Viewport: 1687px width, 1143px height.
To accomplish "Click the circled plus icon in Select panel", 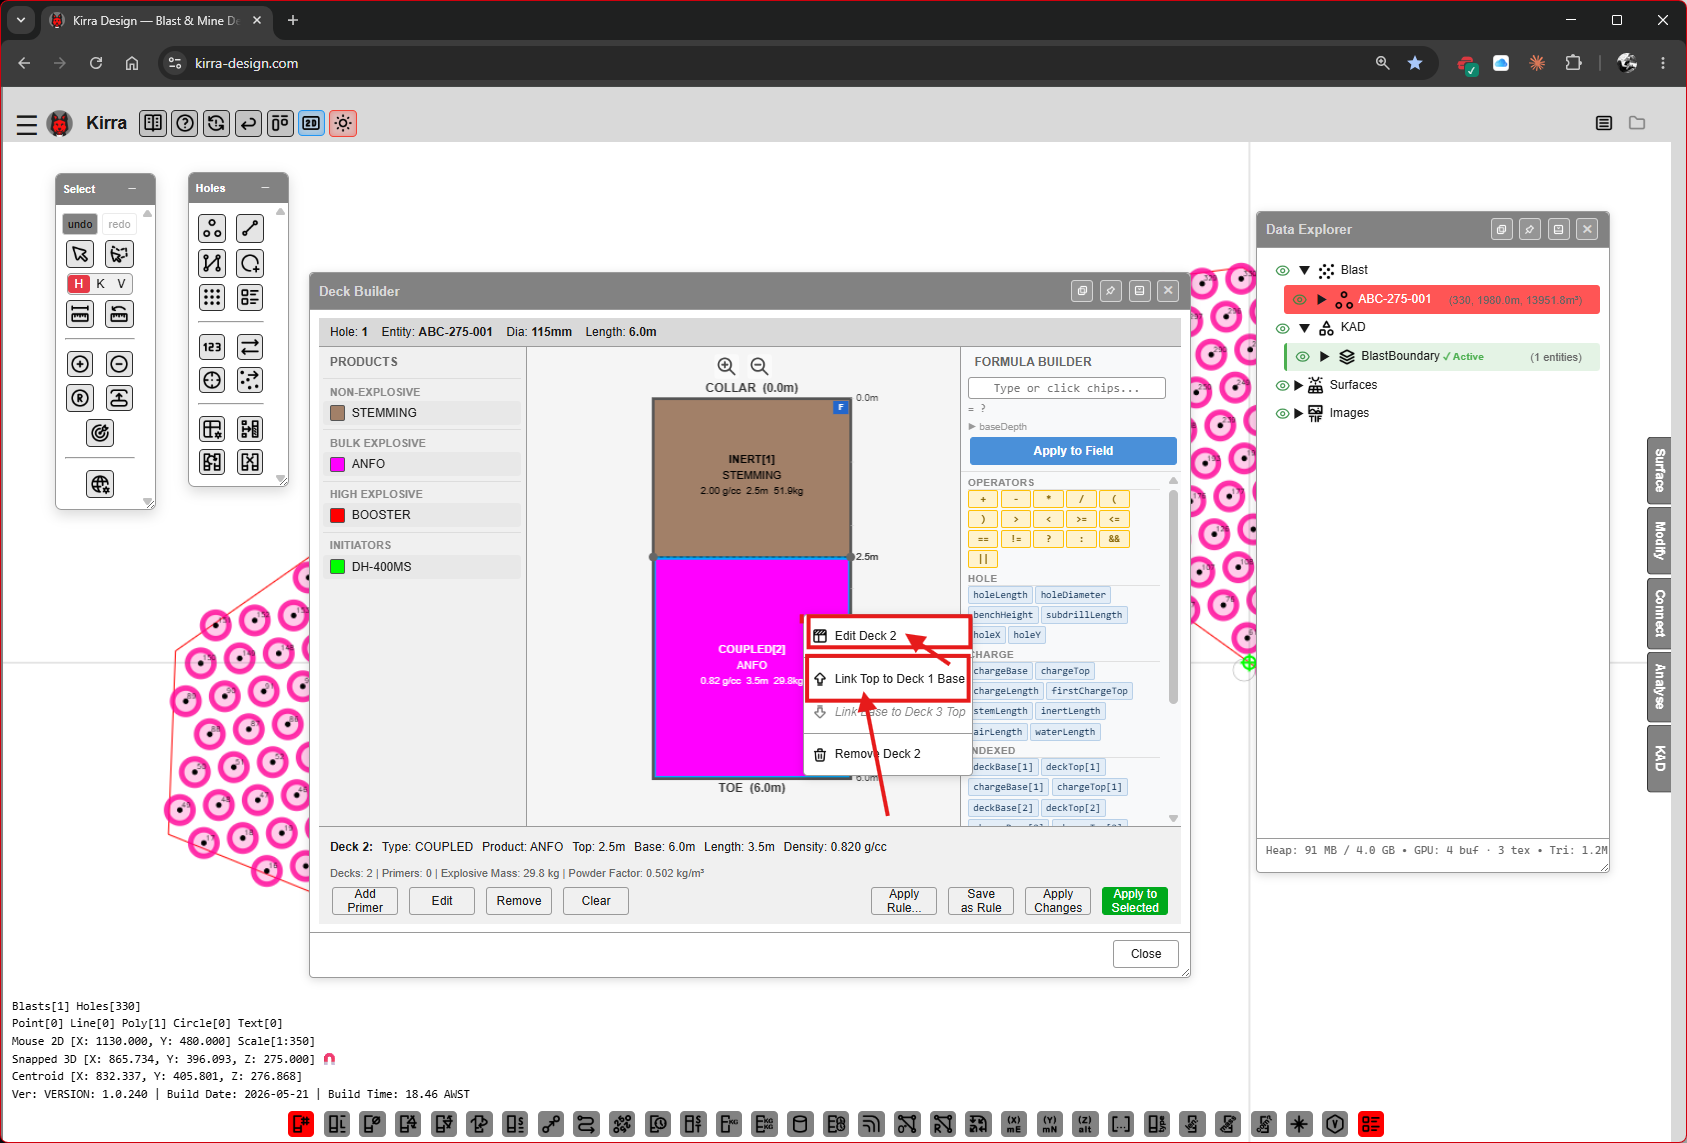I will coord(81,364).
